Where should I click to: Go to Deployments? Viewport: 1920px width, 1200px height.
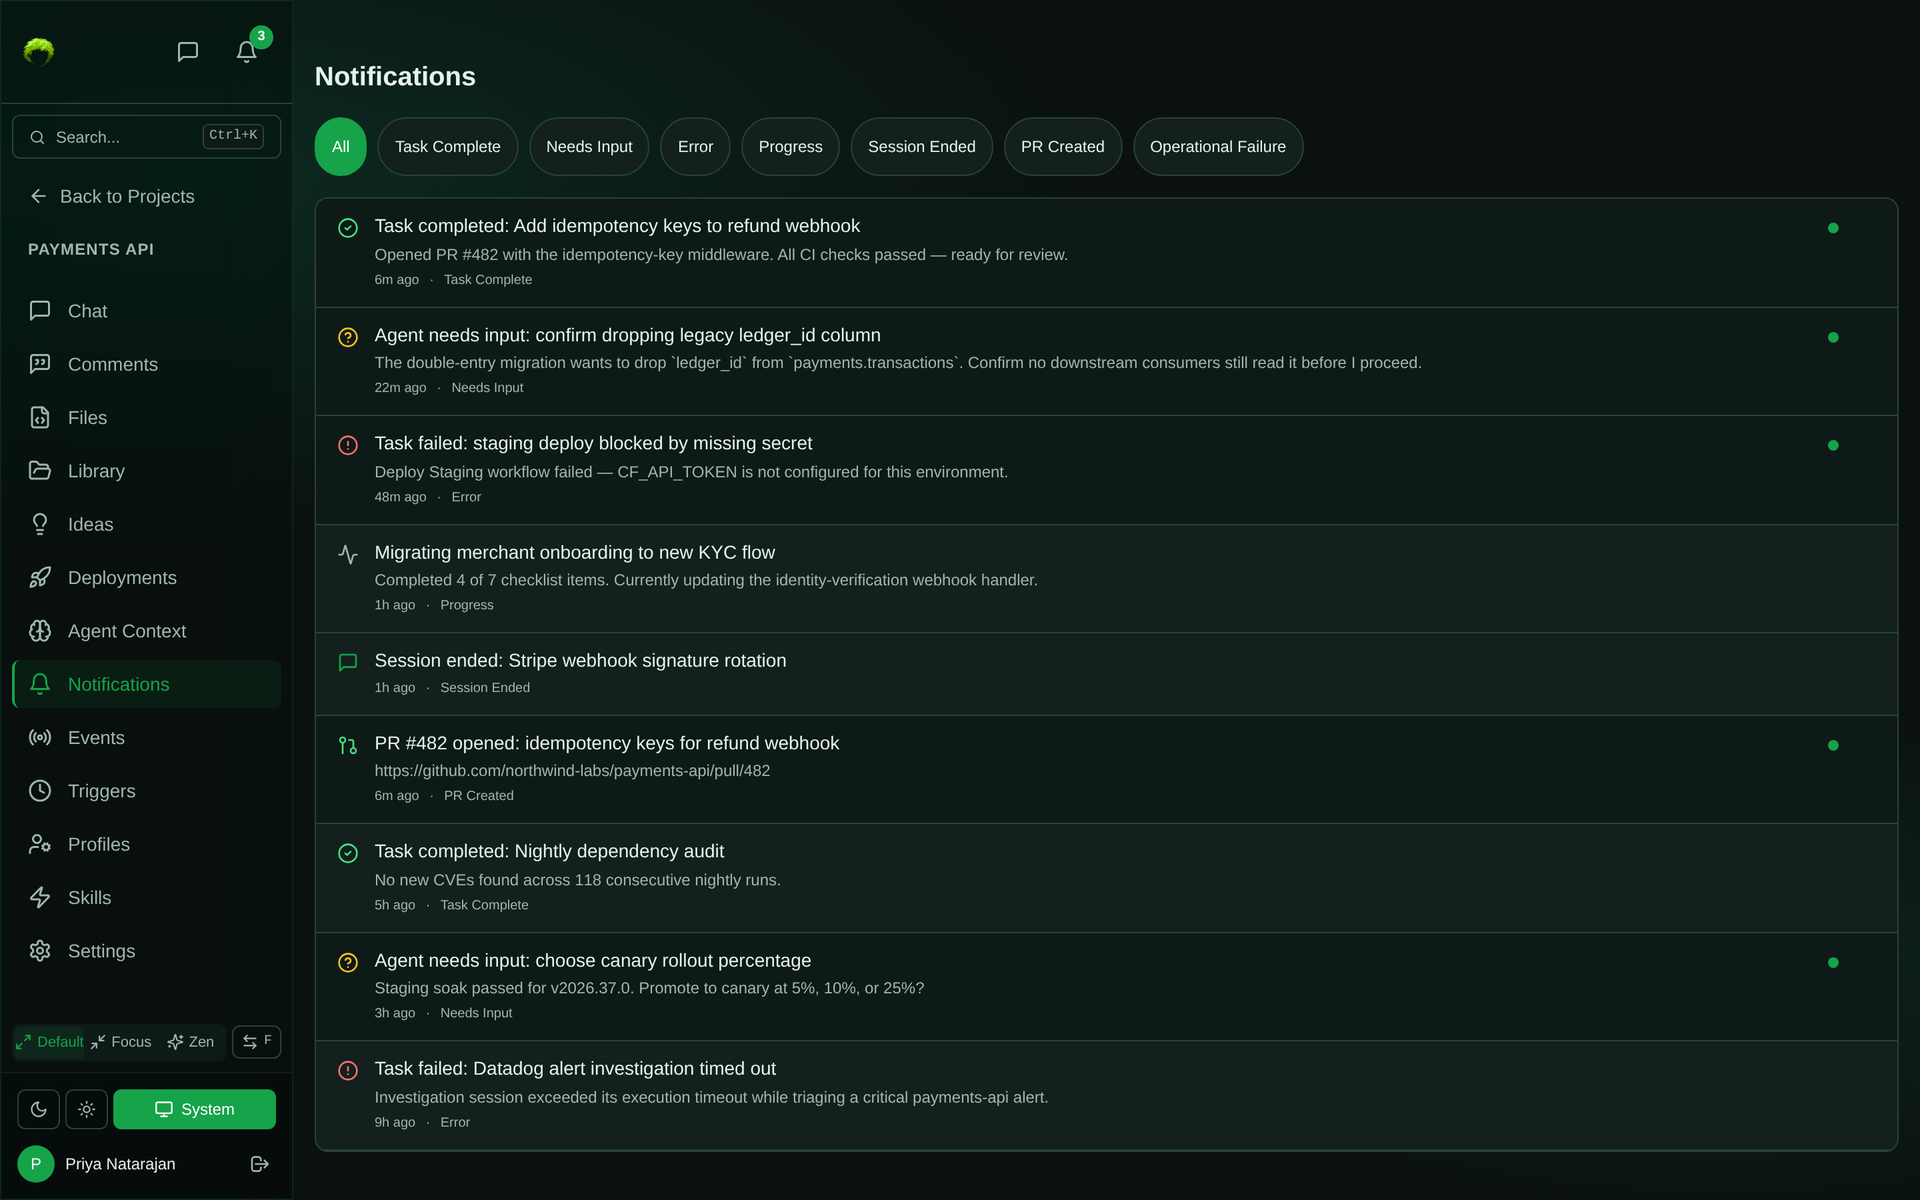(146, 578)
